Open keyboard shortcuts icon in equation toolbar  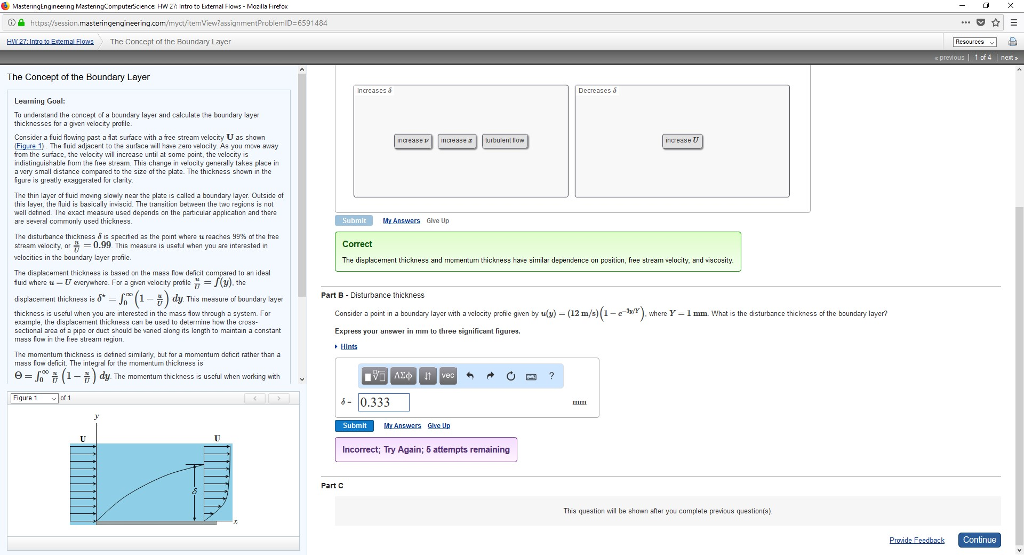pyautogui.click(x=531, y=375)
